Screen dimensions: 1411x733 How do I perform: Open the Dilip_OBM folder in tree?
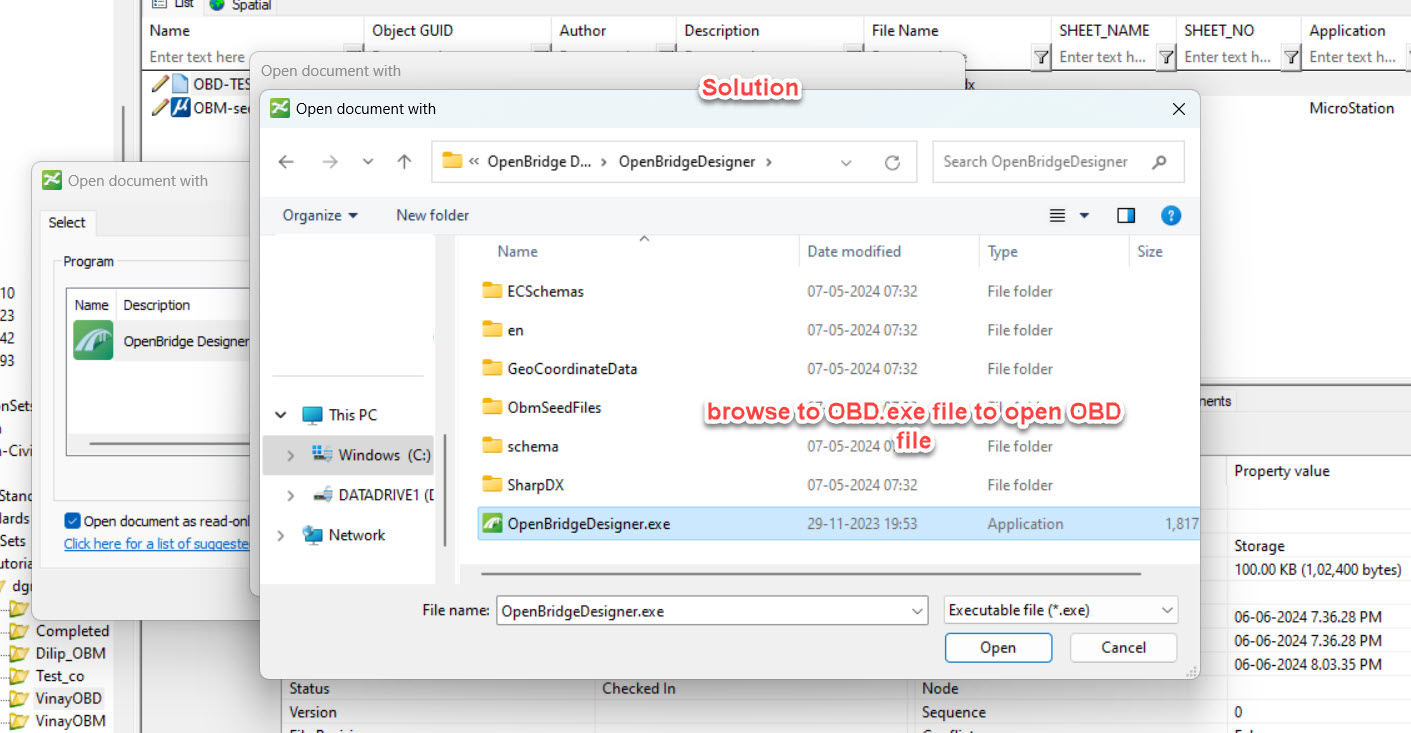[70, 654]
